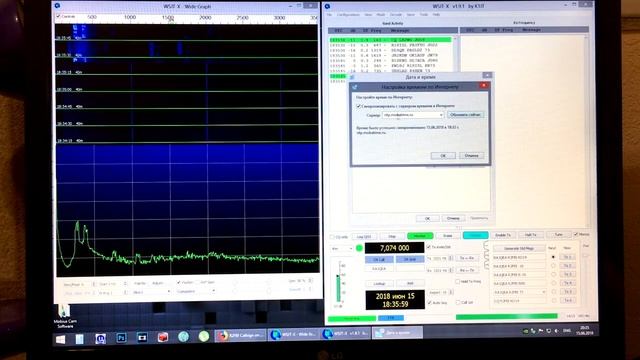Adjust the Tx frequency Hz stepper
The width and height of the screenshot is (640, 360).
(451, 258)
